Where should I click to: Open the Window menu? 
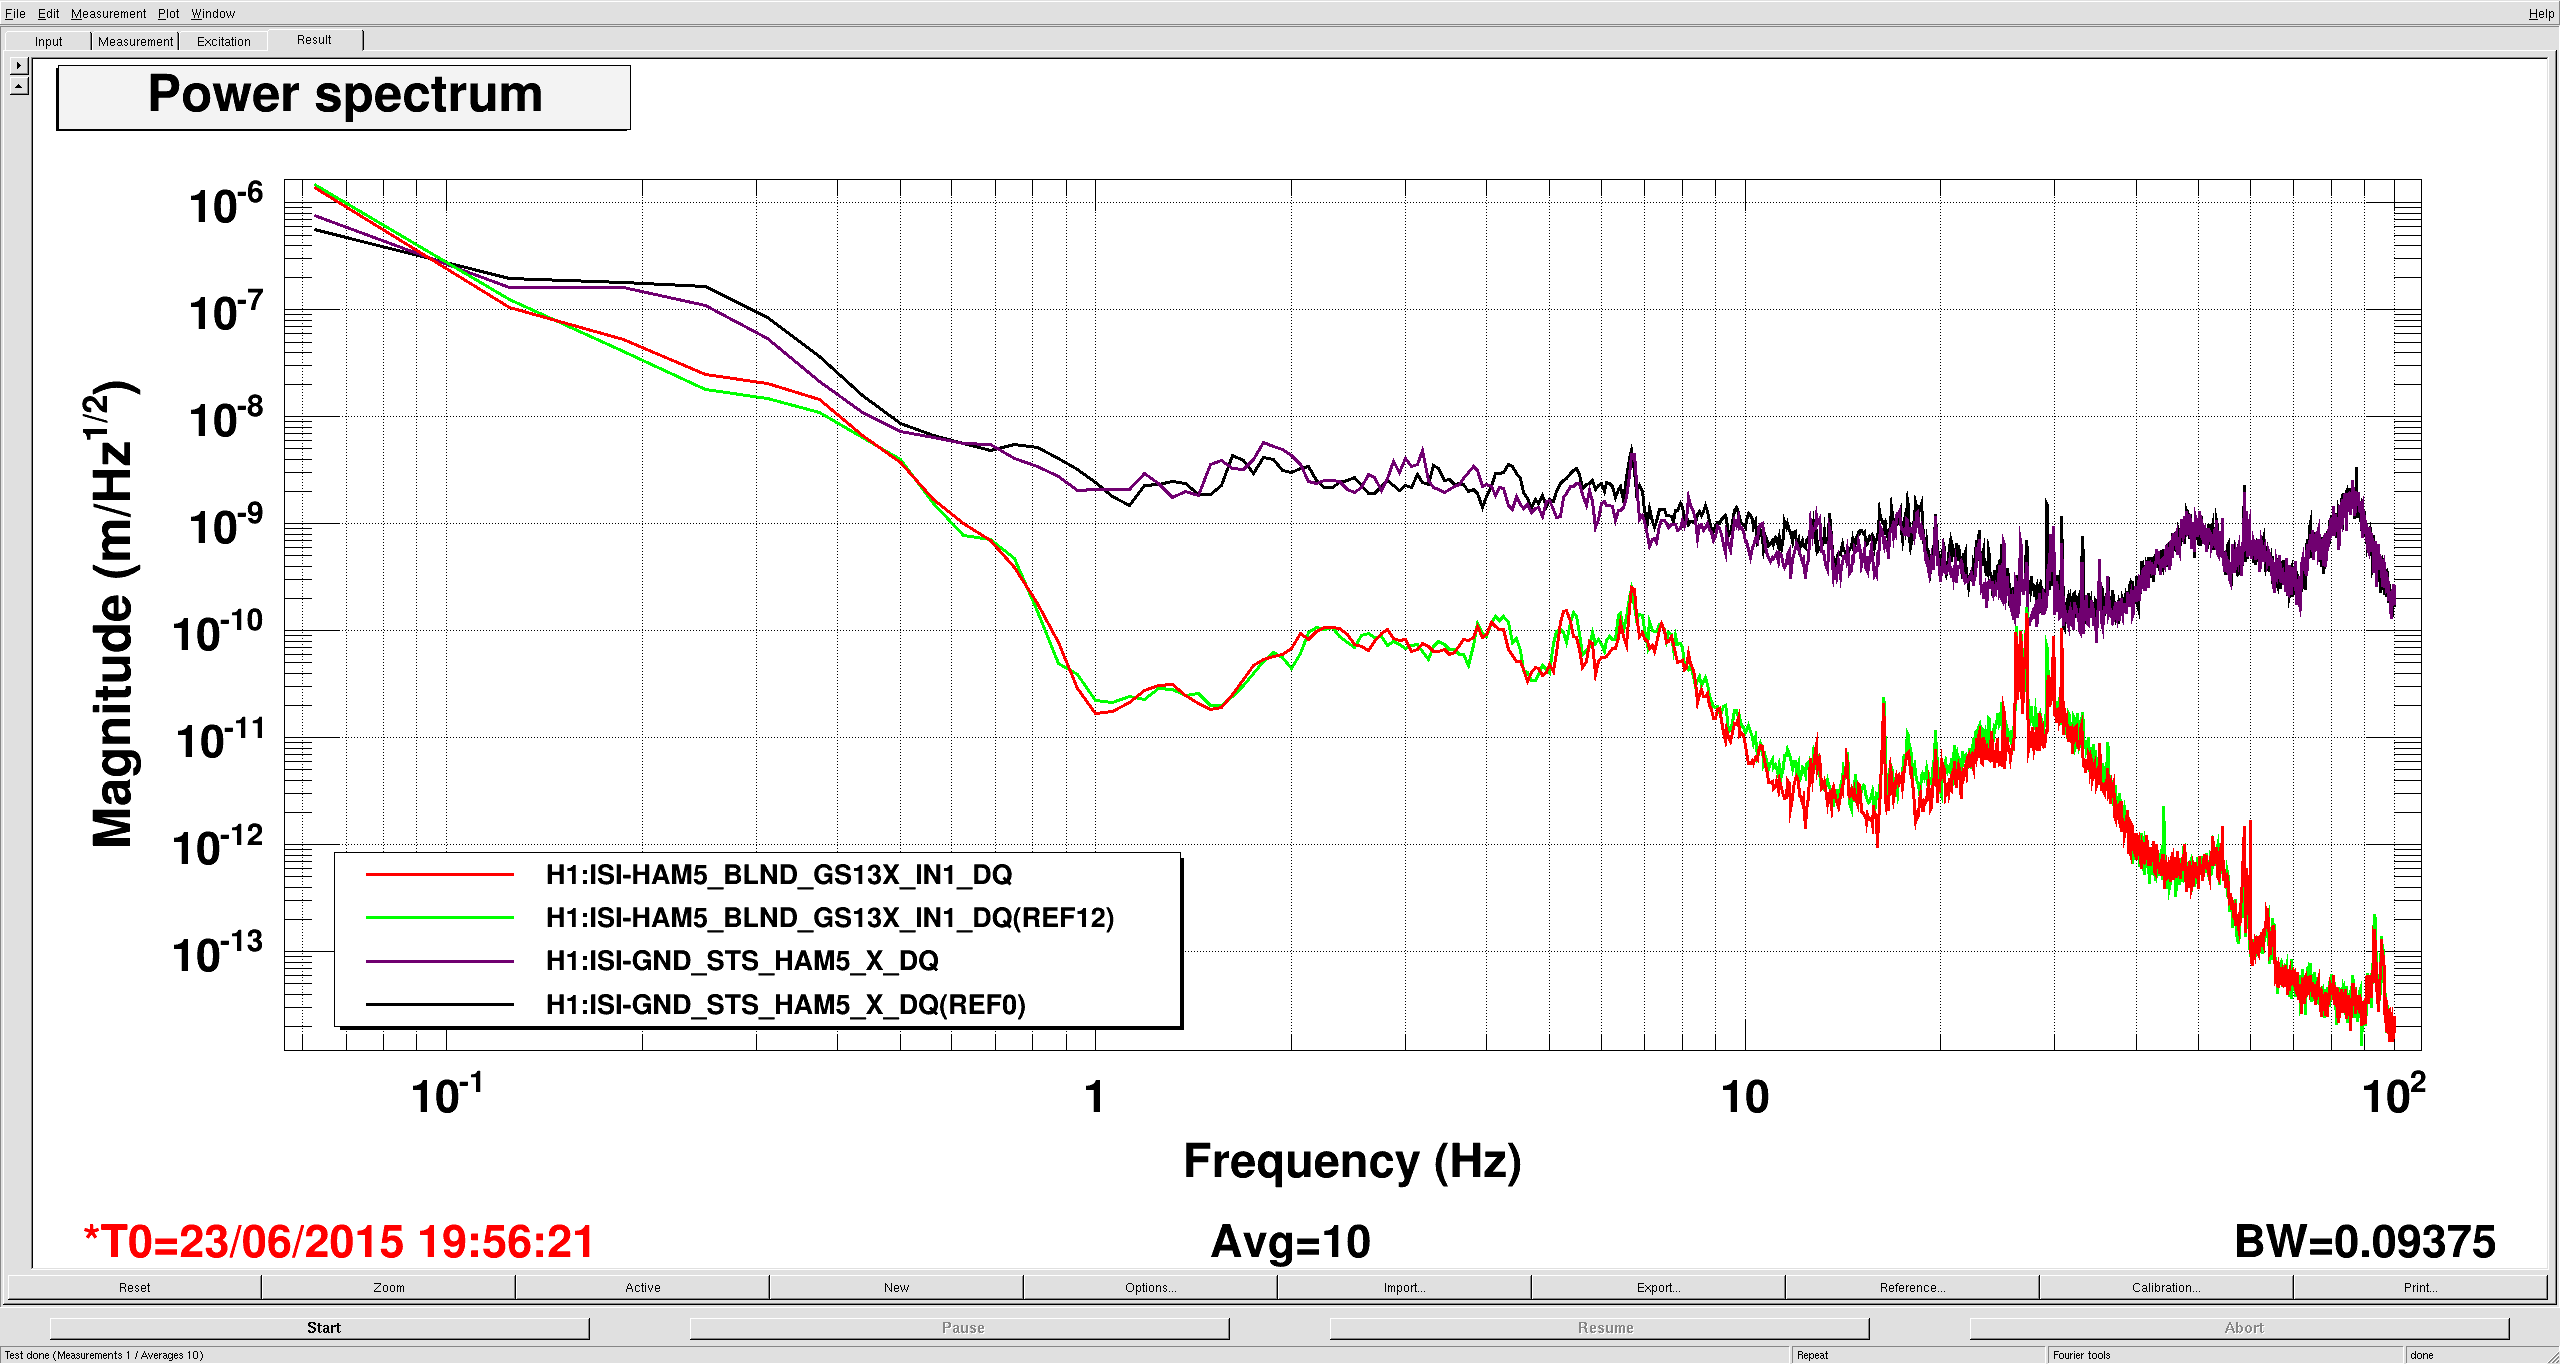click(x=213, y=13)
